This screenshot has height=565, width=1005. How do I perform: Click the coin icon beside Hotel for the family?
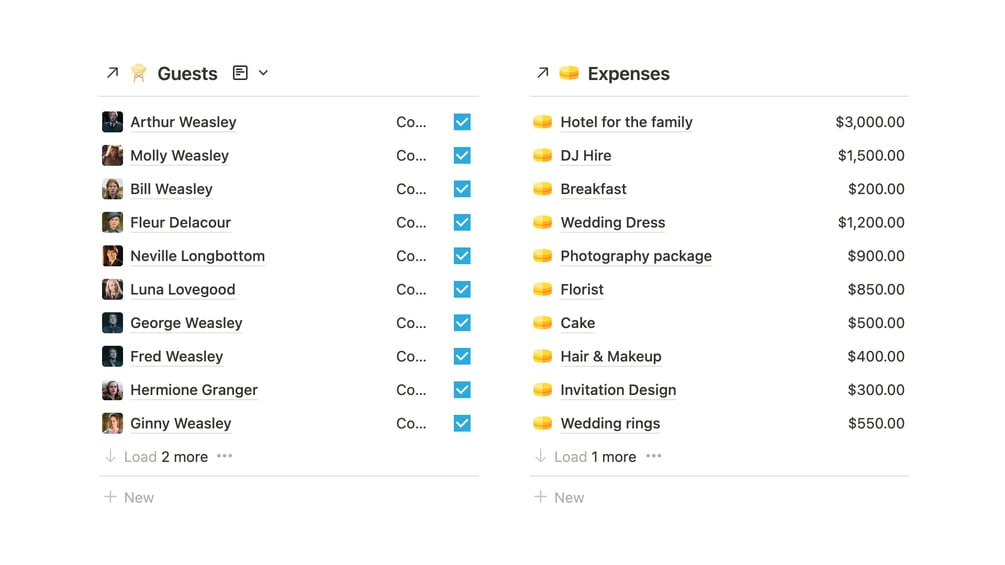tap(542, 122)
